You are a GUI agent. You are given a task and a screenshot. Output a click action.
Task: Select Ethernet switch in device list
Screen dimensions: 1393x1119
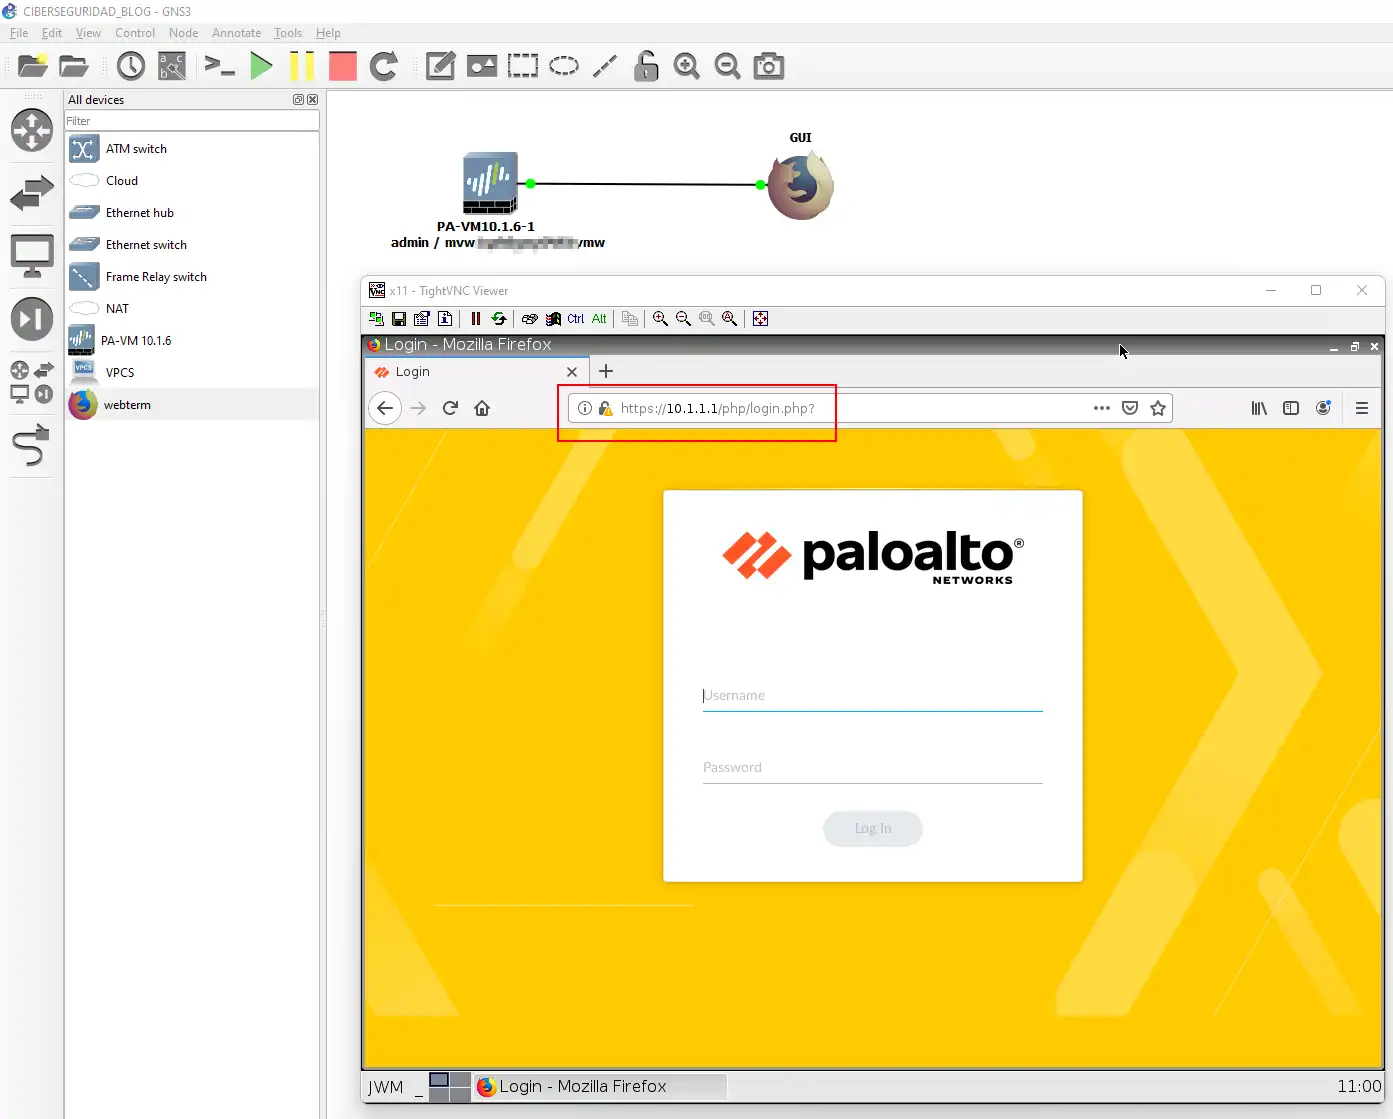192,245
